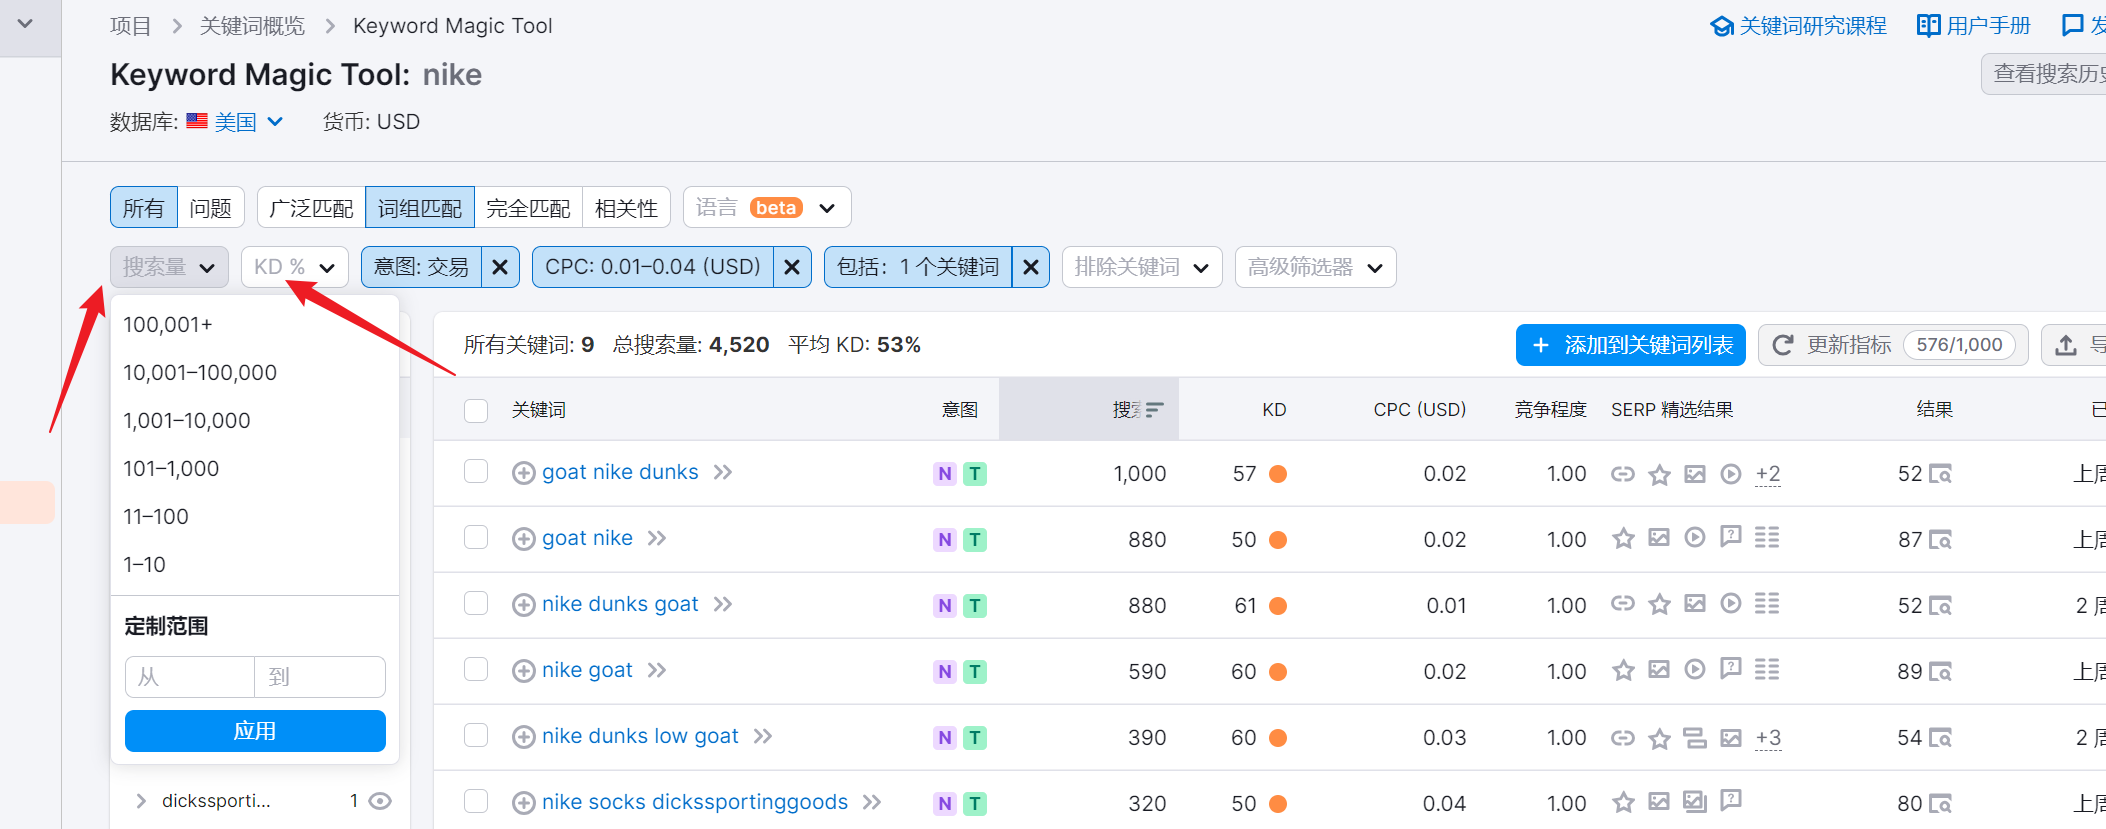Tick checkbox for goat nike dunks
This screenshot has width=2106, height=829.
click(x=476, y=472)
